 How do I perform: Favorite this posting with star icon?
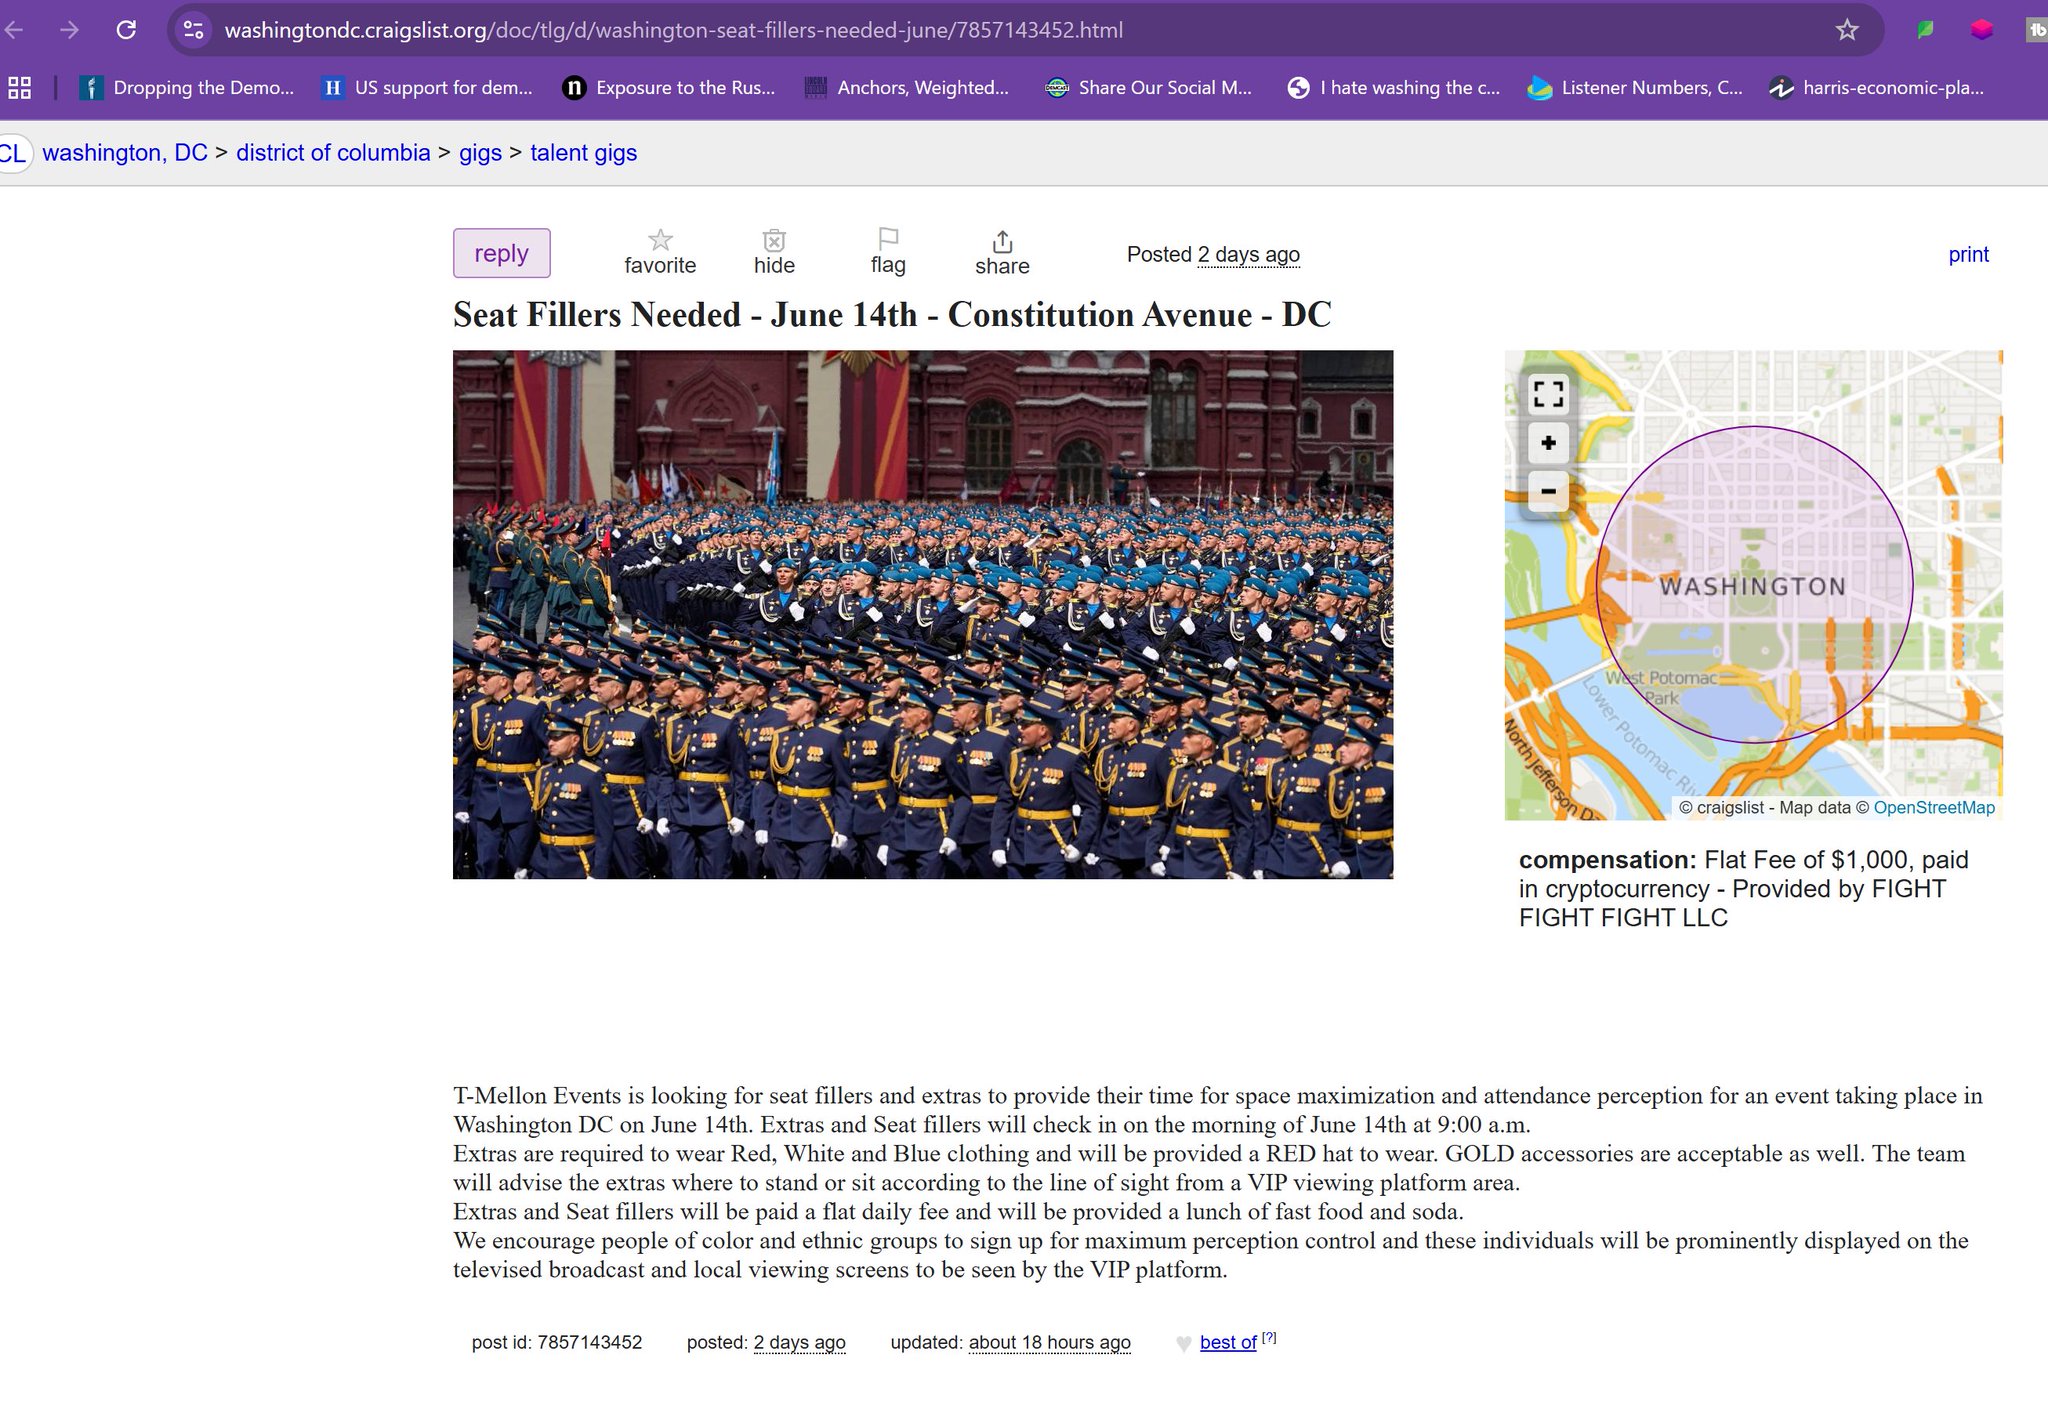click(660, 252)
